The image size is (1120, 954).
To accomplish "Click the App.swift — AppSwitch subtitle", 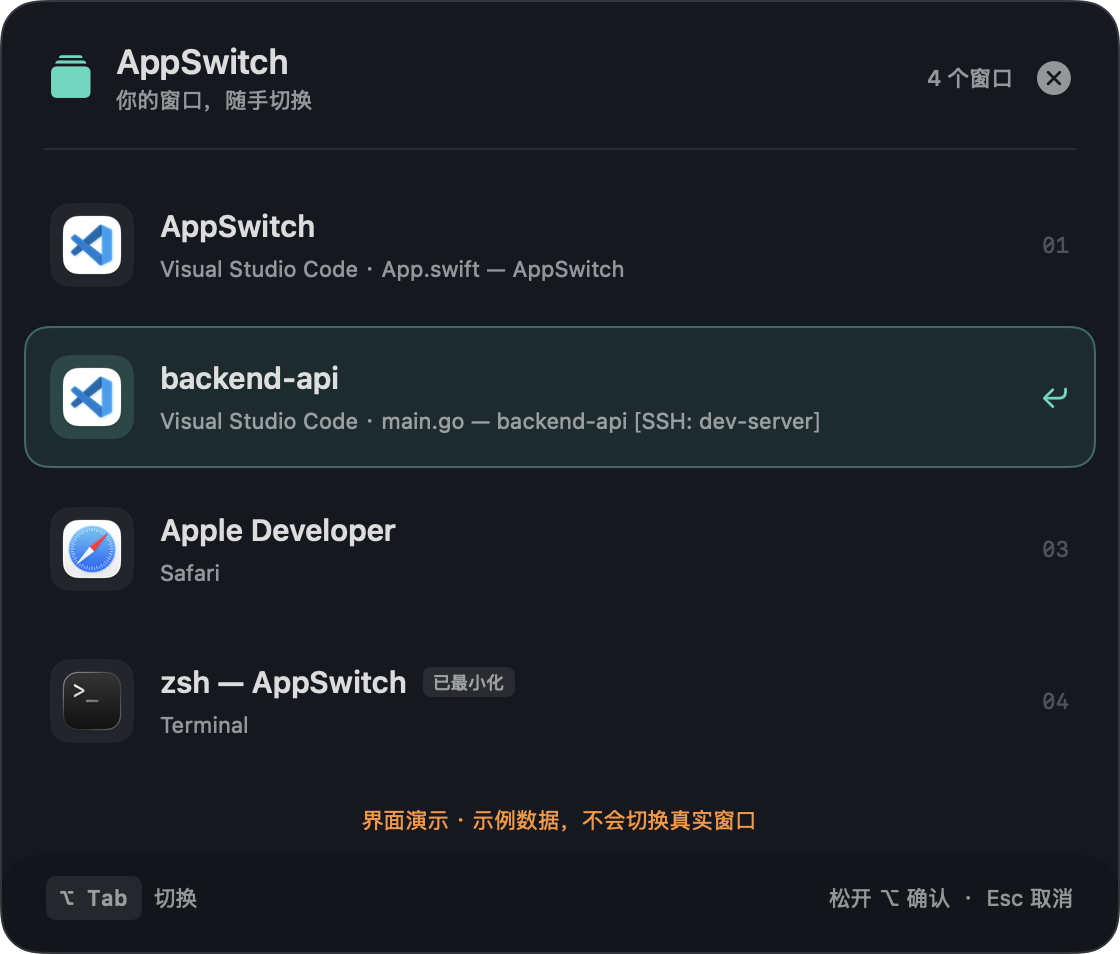I will pos(392,269).
